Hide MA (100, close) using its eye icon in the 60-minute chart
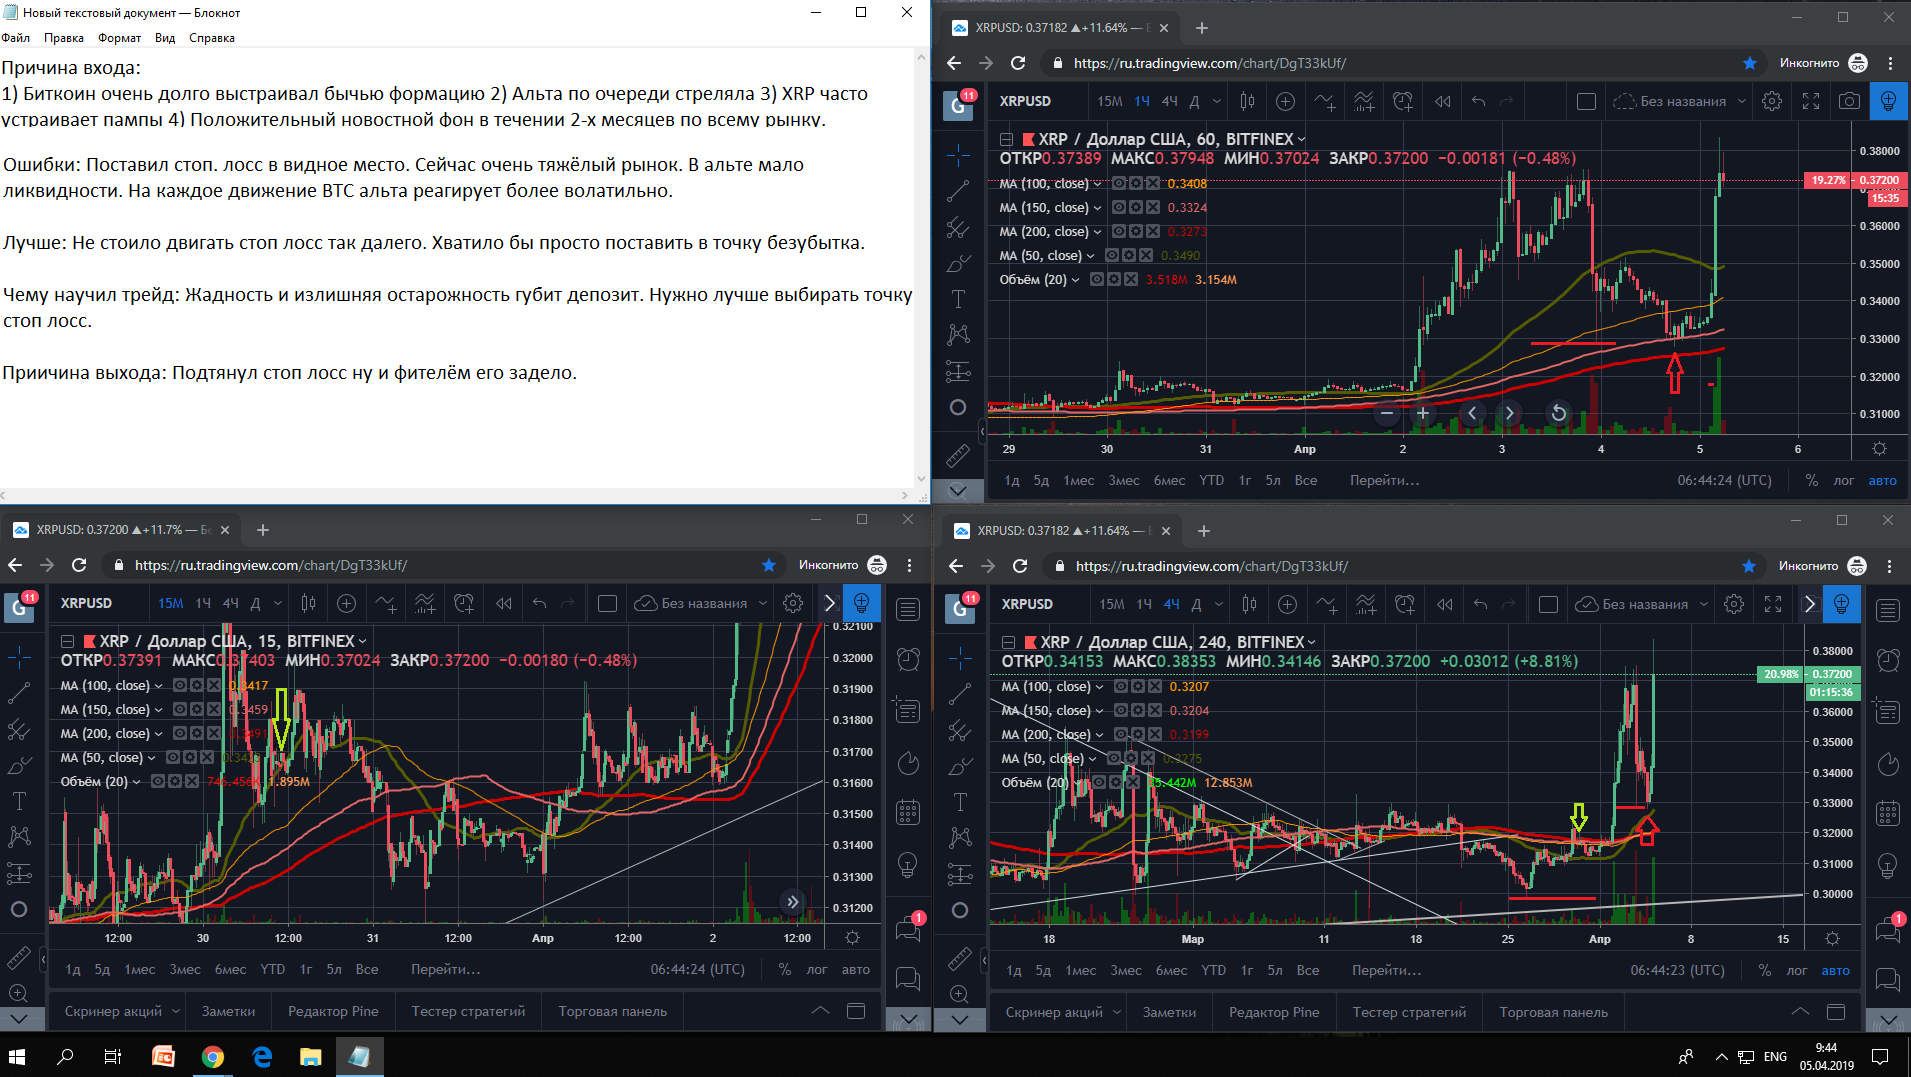This screenshot has height=1077, width=1911. [x=1119, y=184]
